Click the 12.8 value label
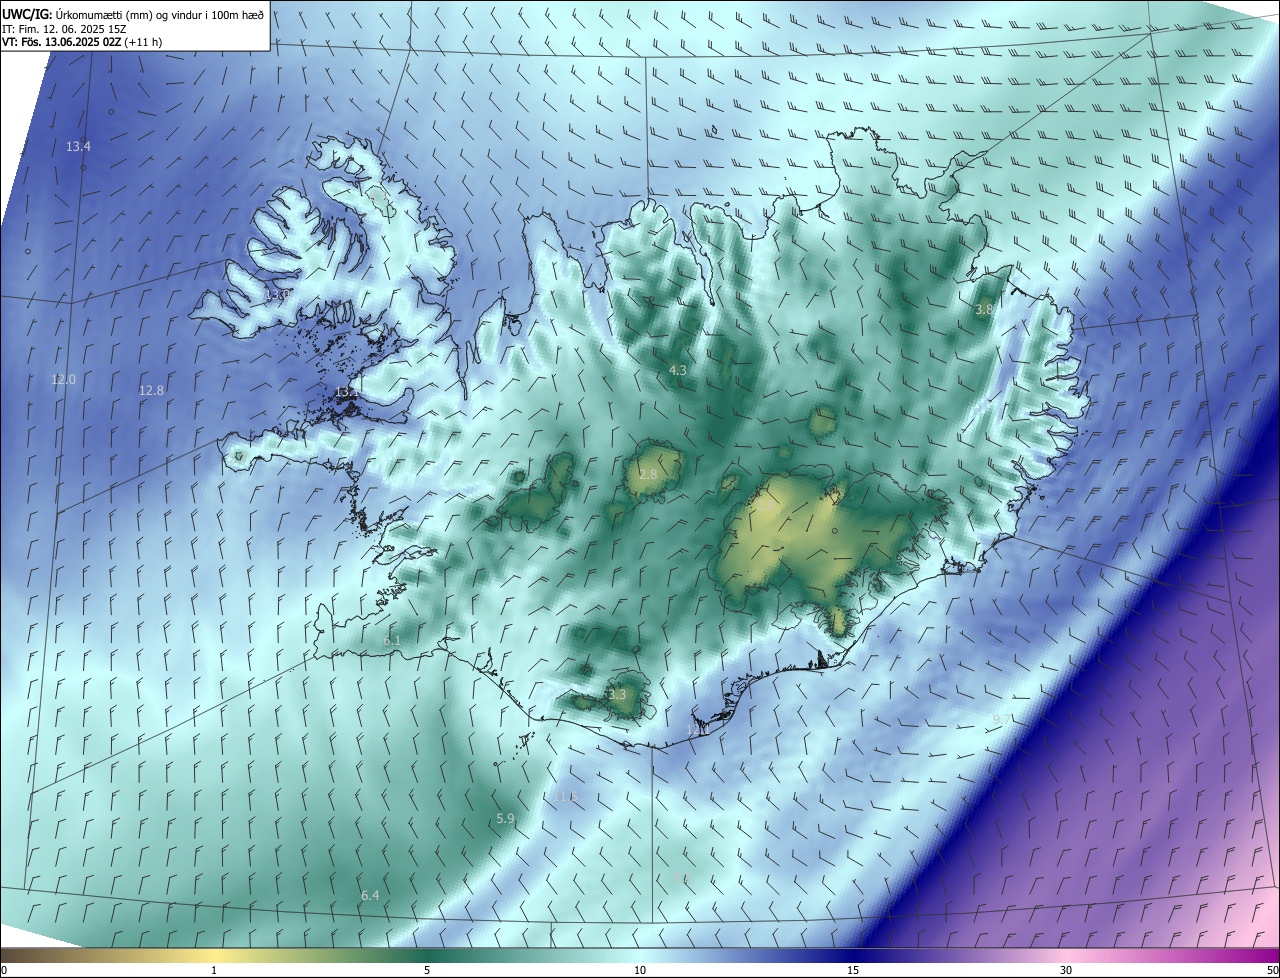Image resolution: width=1280 pixels, height=978 pixels. [151, 390]
